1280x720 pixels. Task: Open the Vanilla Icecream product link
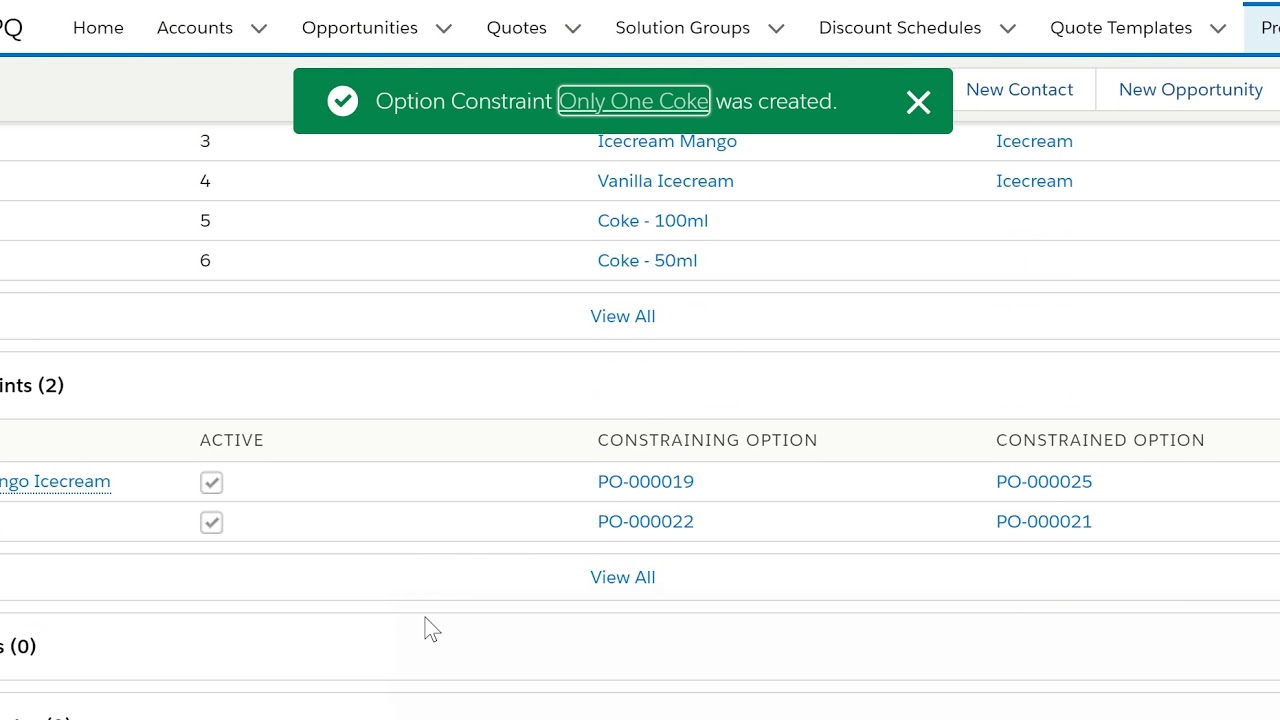pyautogui.click(x=666, y=181)
